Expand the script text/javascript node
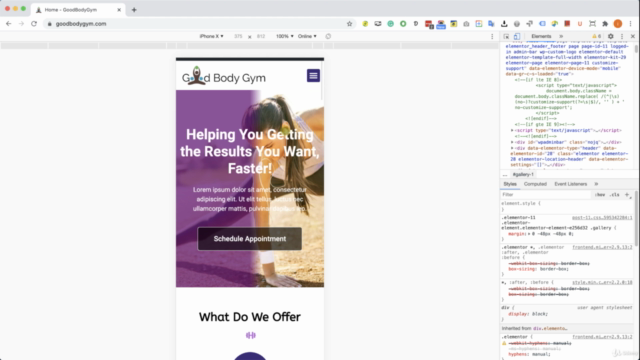 point(512,130)
